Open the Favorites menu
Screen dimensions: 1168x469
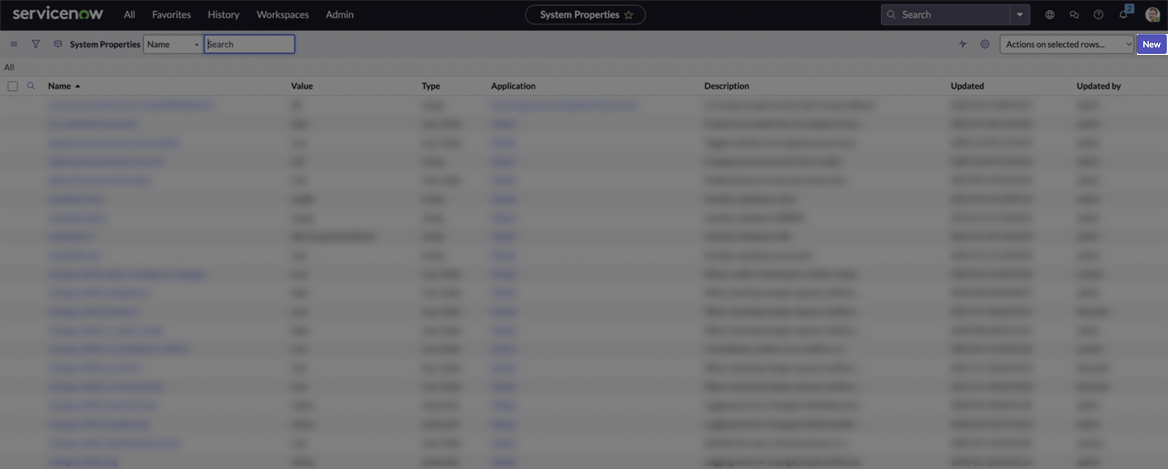pyautogui.click(x=171, y=15)
